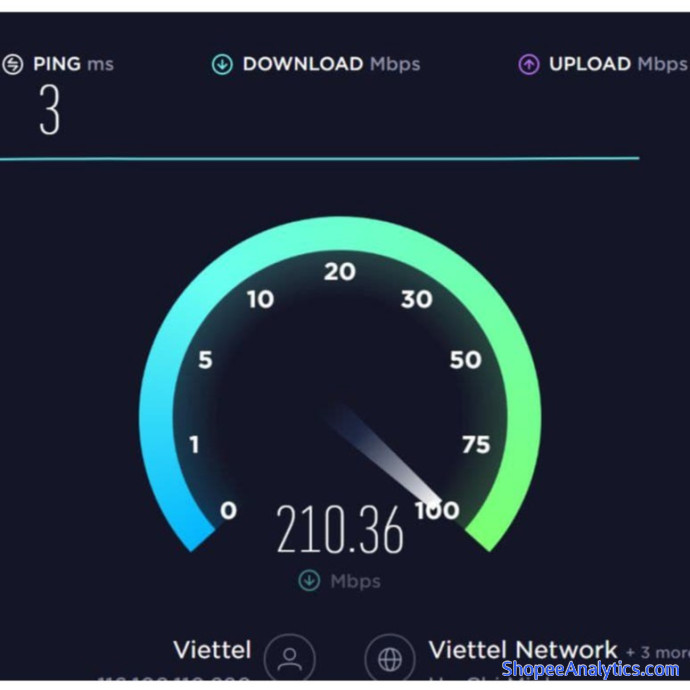Click the 50 mark on the speed gauge
Screen dimensions: 690x690
[465, 360]
